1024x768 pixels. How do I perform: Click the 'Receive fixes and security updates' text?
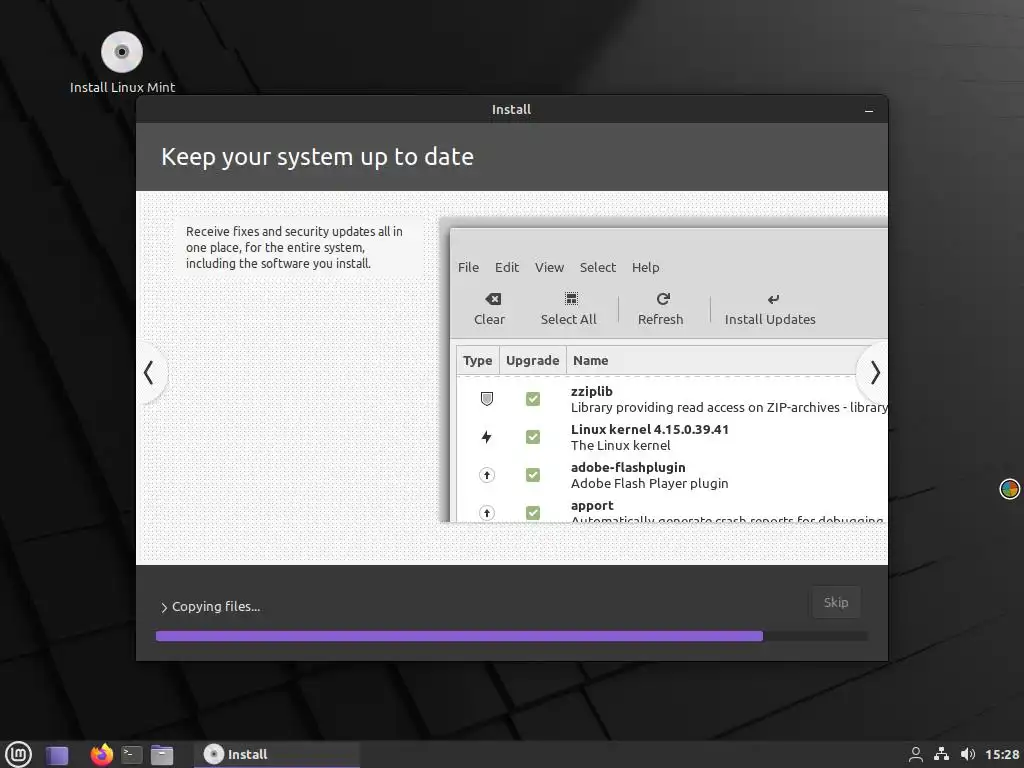pos(294,248)
